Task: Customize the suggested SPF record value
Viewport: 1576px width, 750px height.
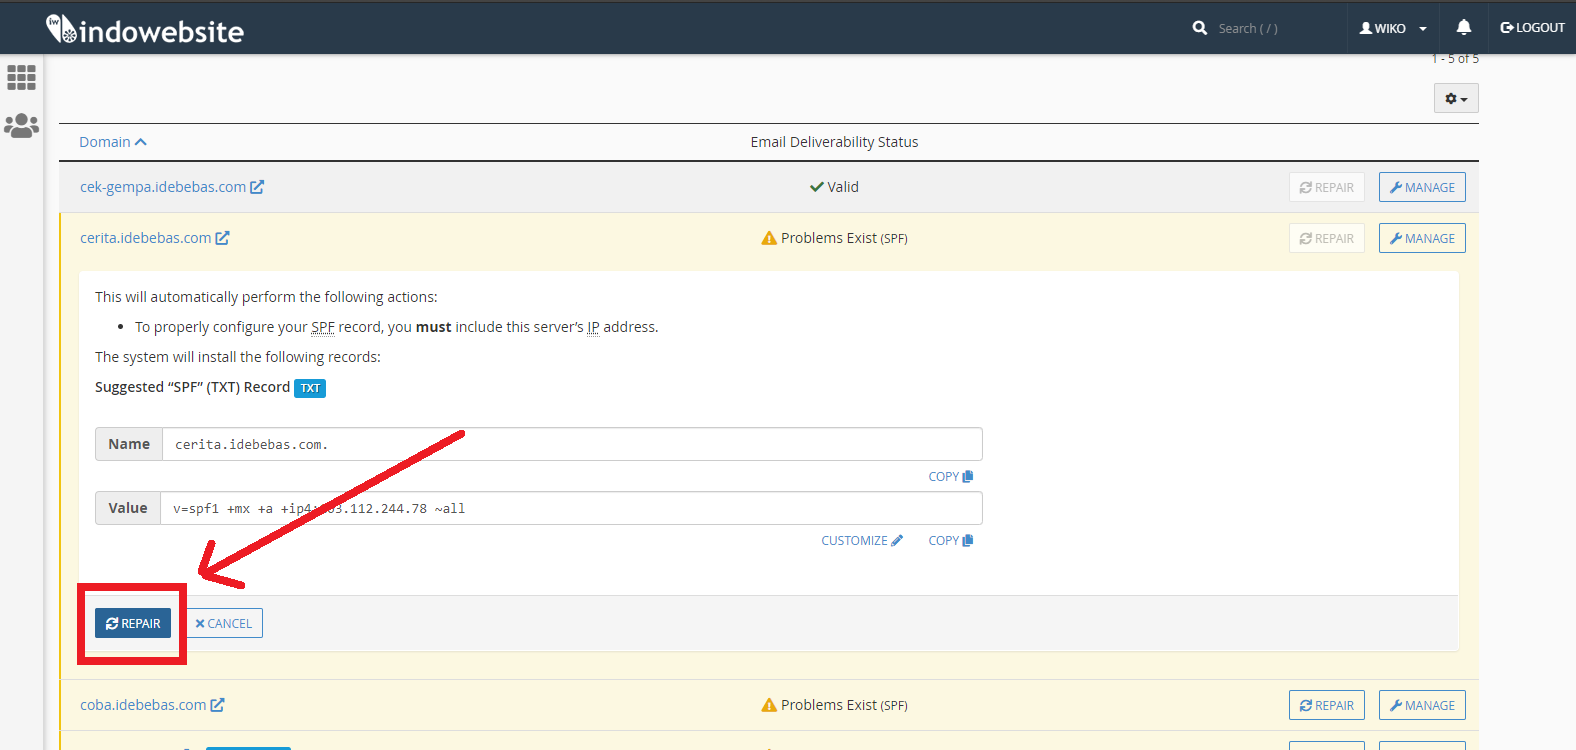Action: point(861,541)
